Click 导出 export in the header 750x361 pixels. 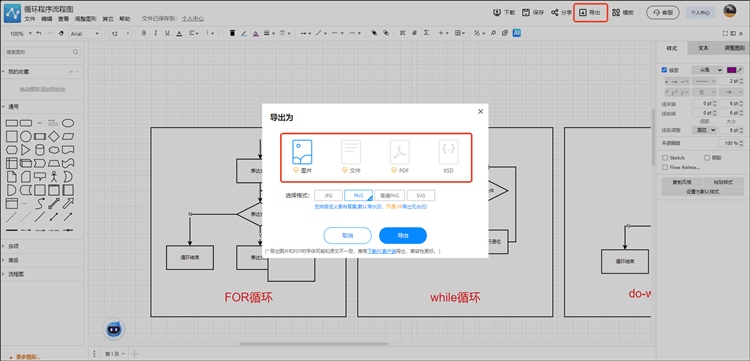[x=590, y=12]
